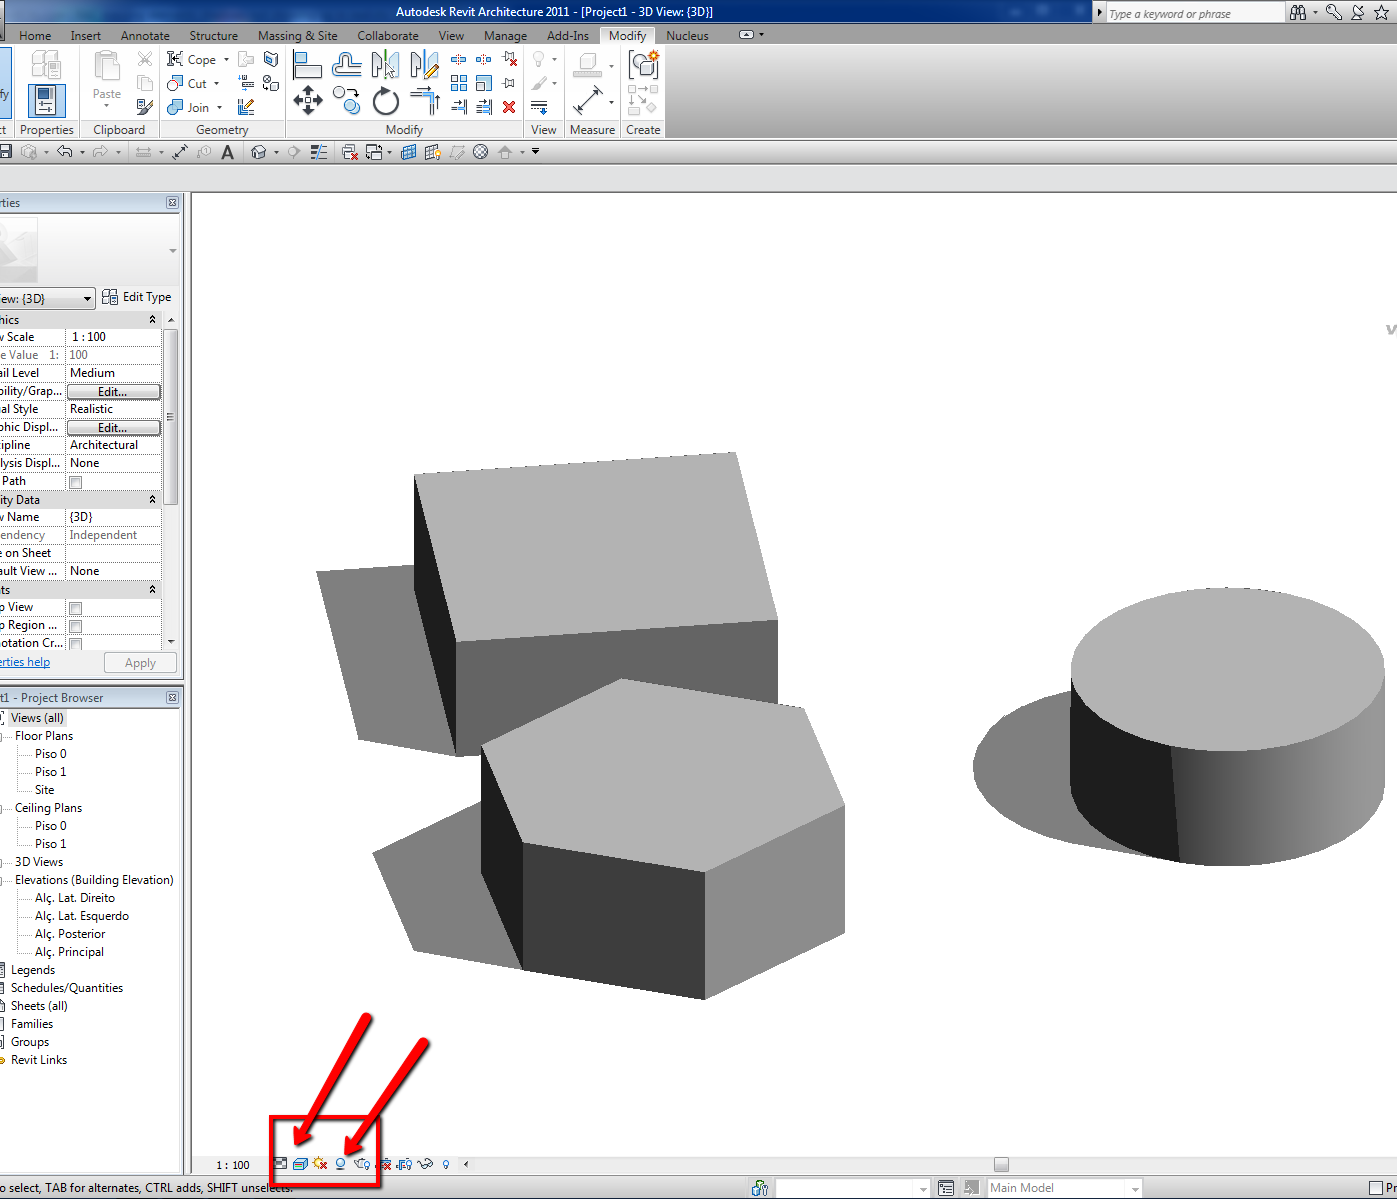Select the Scale tool
The height and width of the screenshot is (1199, 1397).
[x=484, y=83]
